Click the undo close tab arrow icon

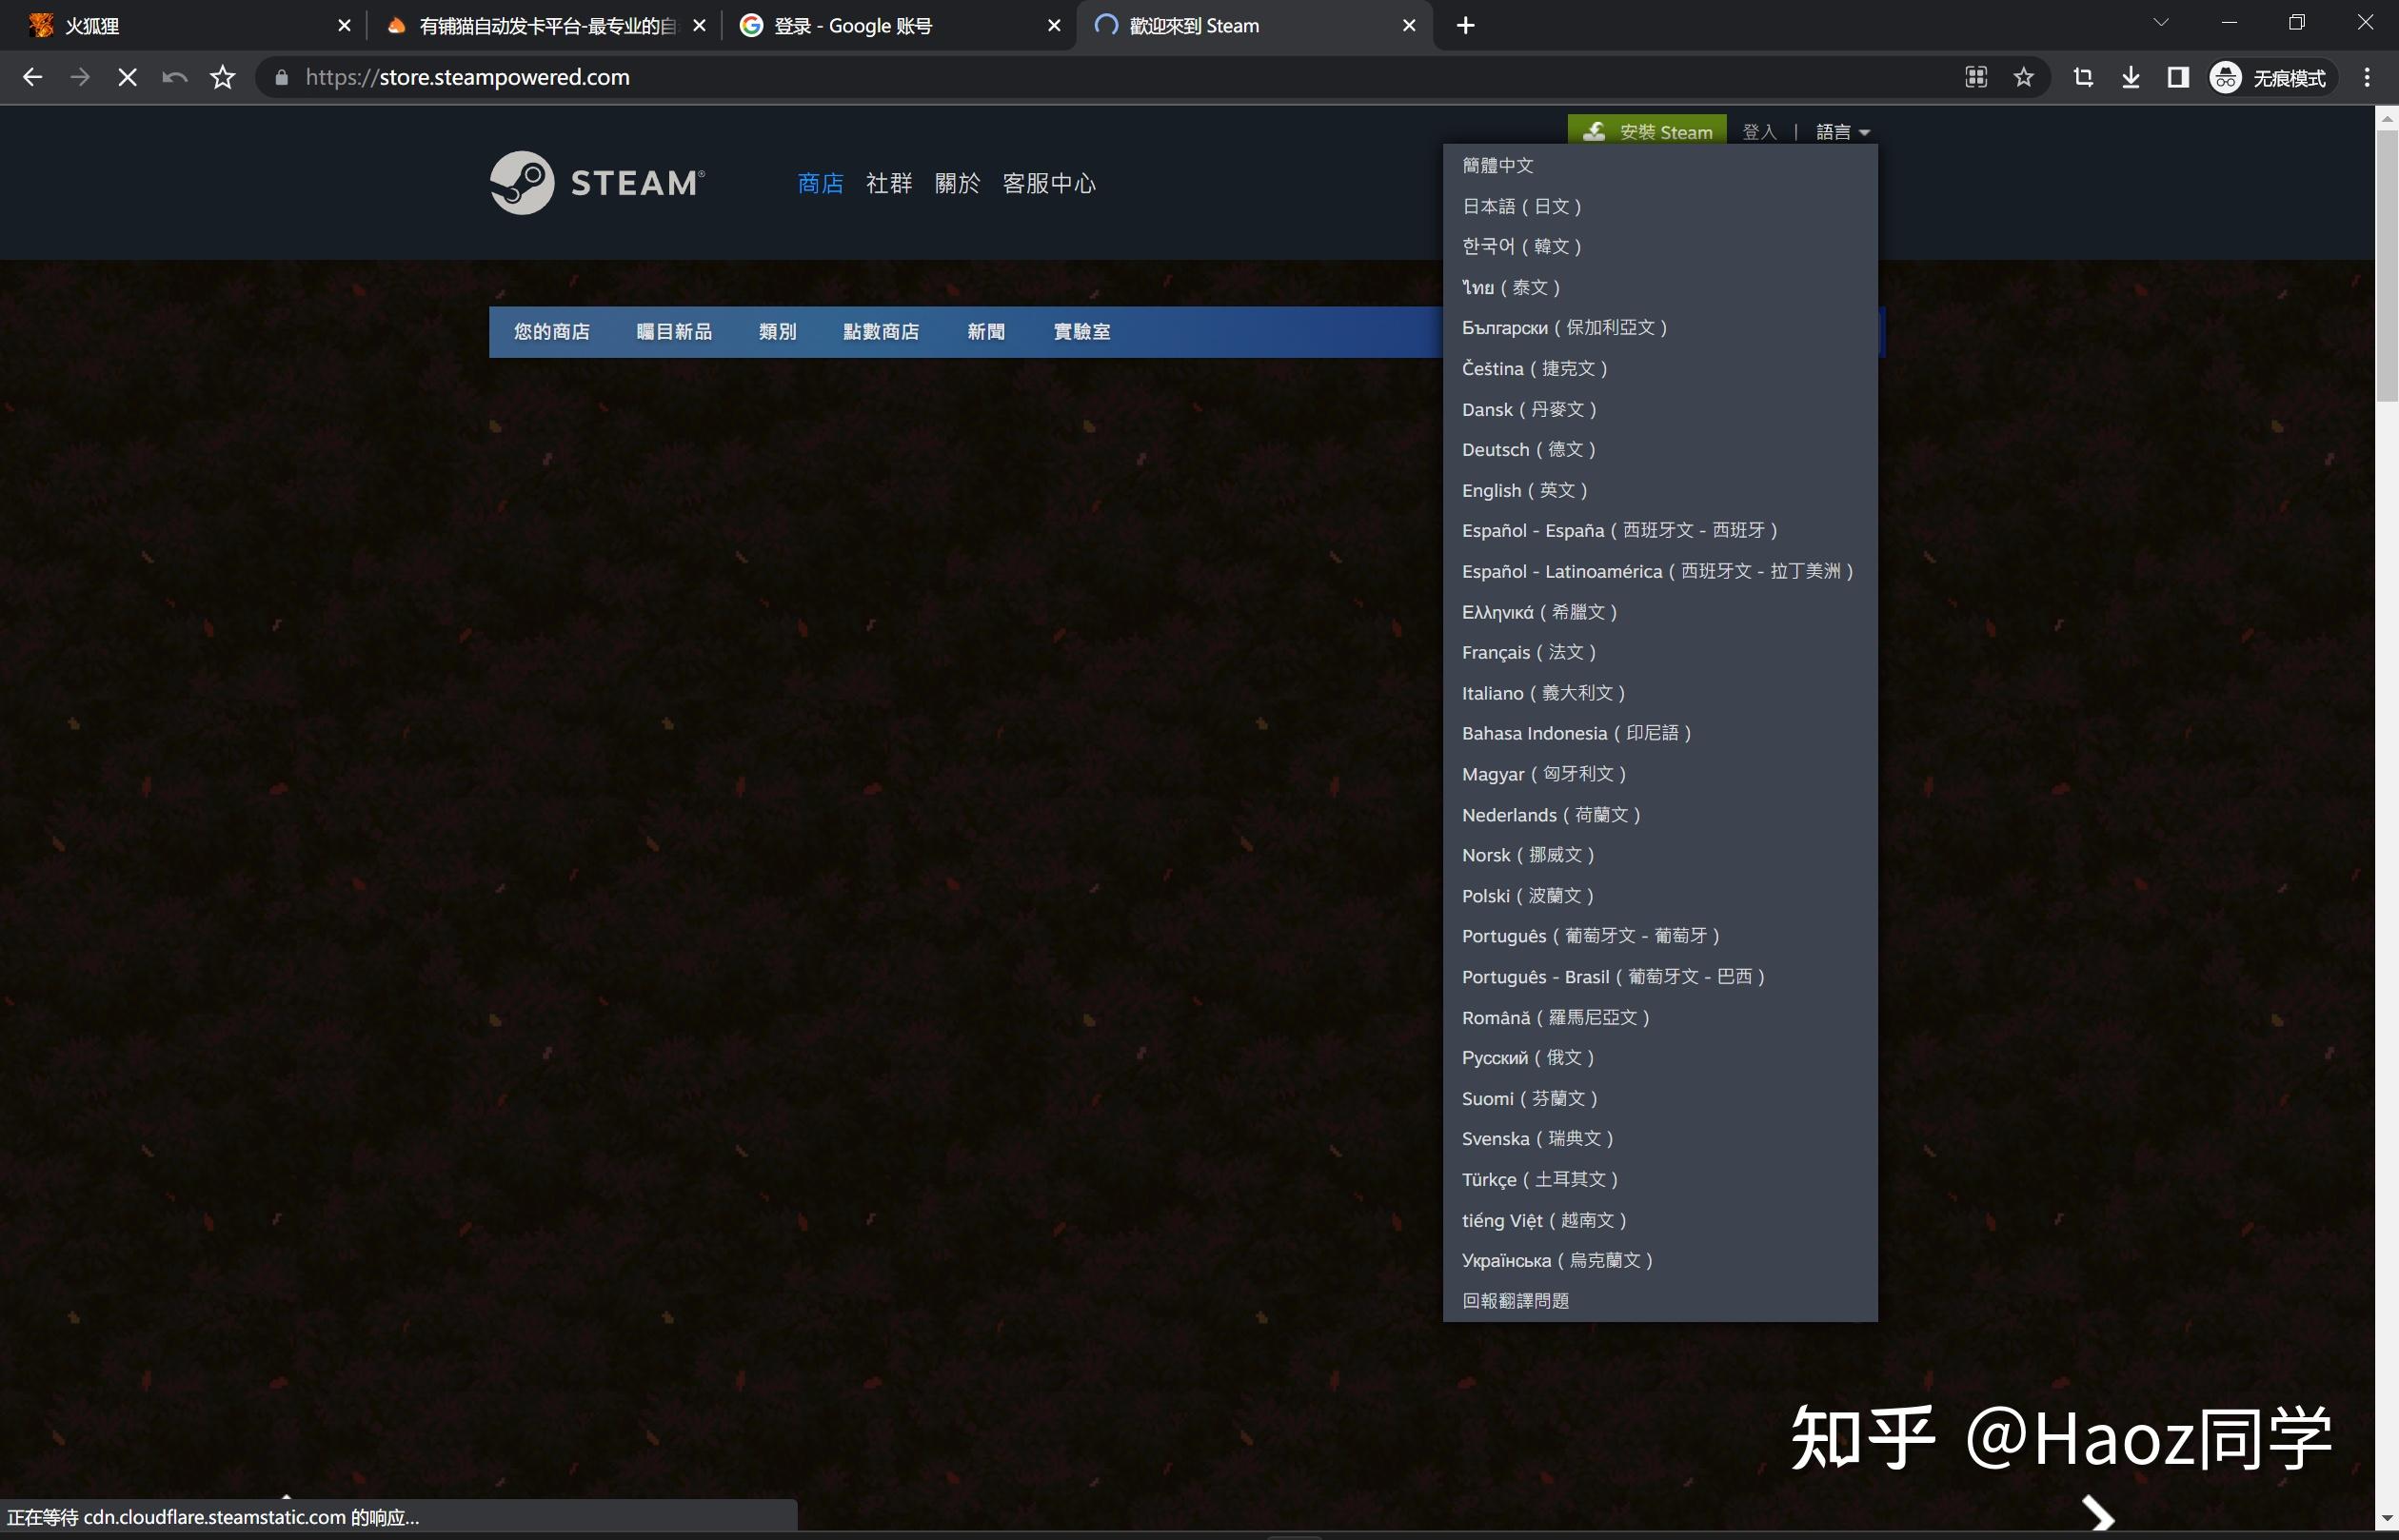coord(174,77)
